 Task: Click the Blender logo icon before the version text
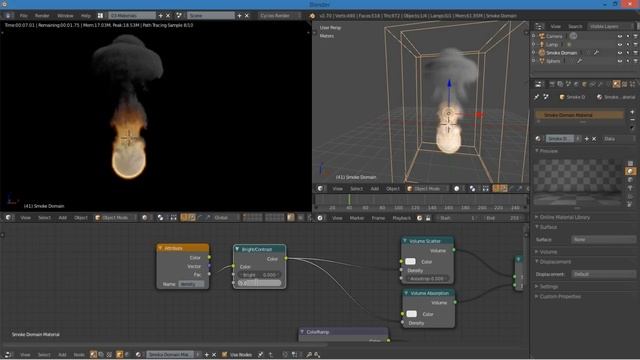point(312,16)
